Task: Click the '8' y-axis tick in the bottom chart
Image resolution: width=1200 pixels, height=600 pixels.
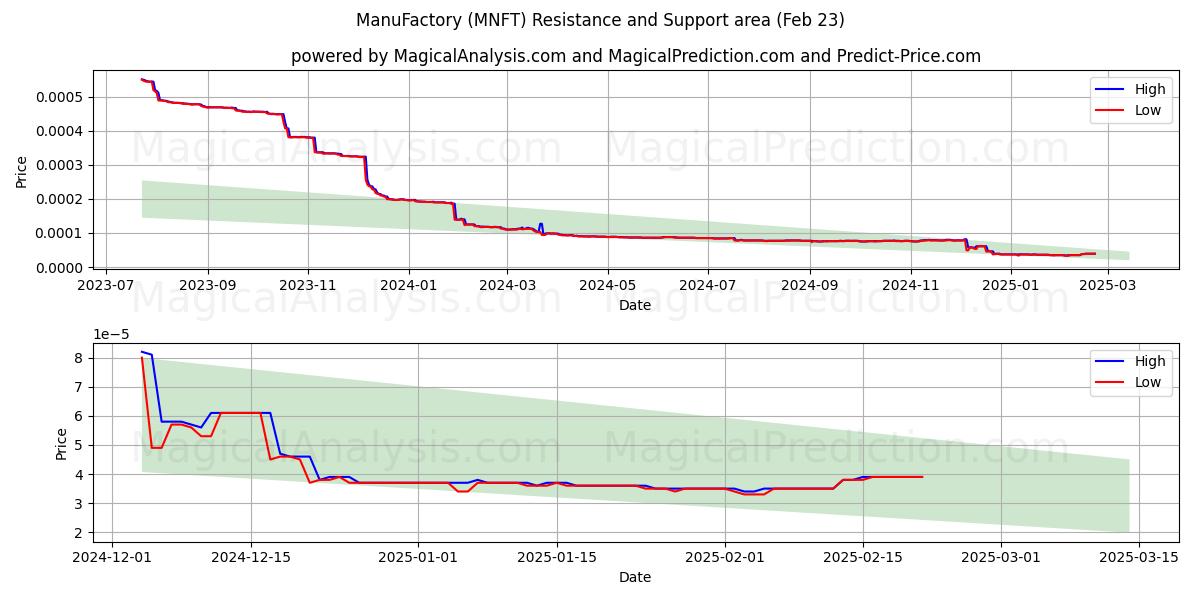Action: (x=81, y=358)
